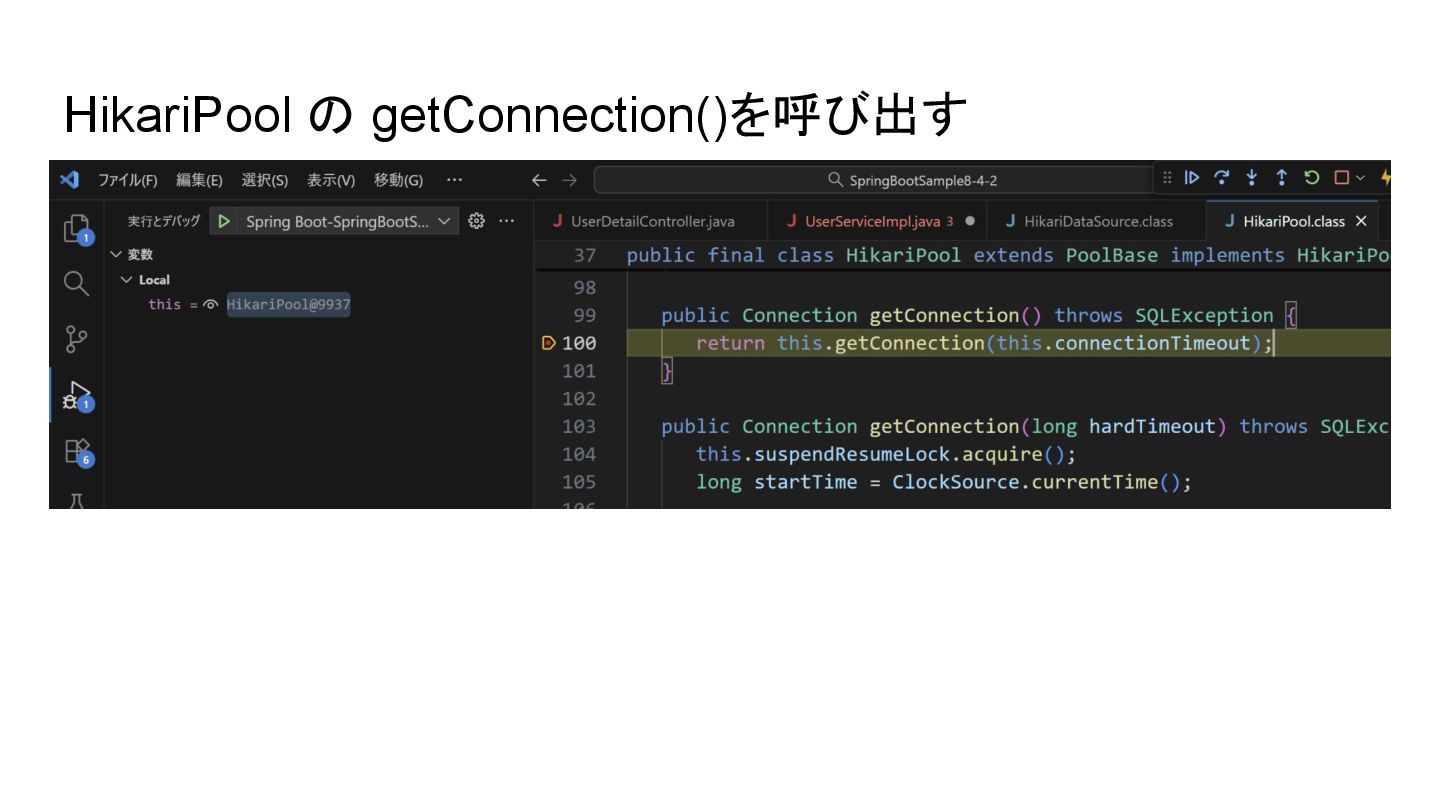Open the Run and Debug view
This screenshot has height=810, width=1440.
point(77,395)
